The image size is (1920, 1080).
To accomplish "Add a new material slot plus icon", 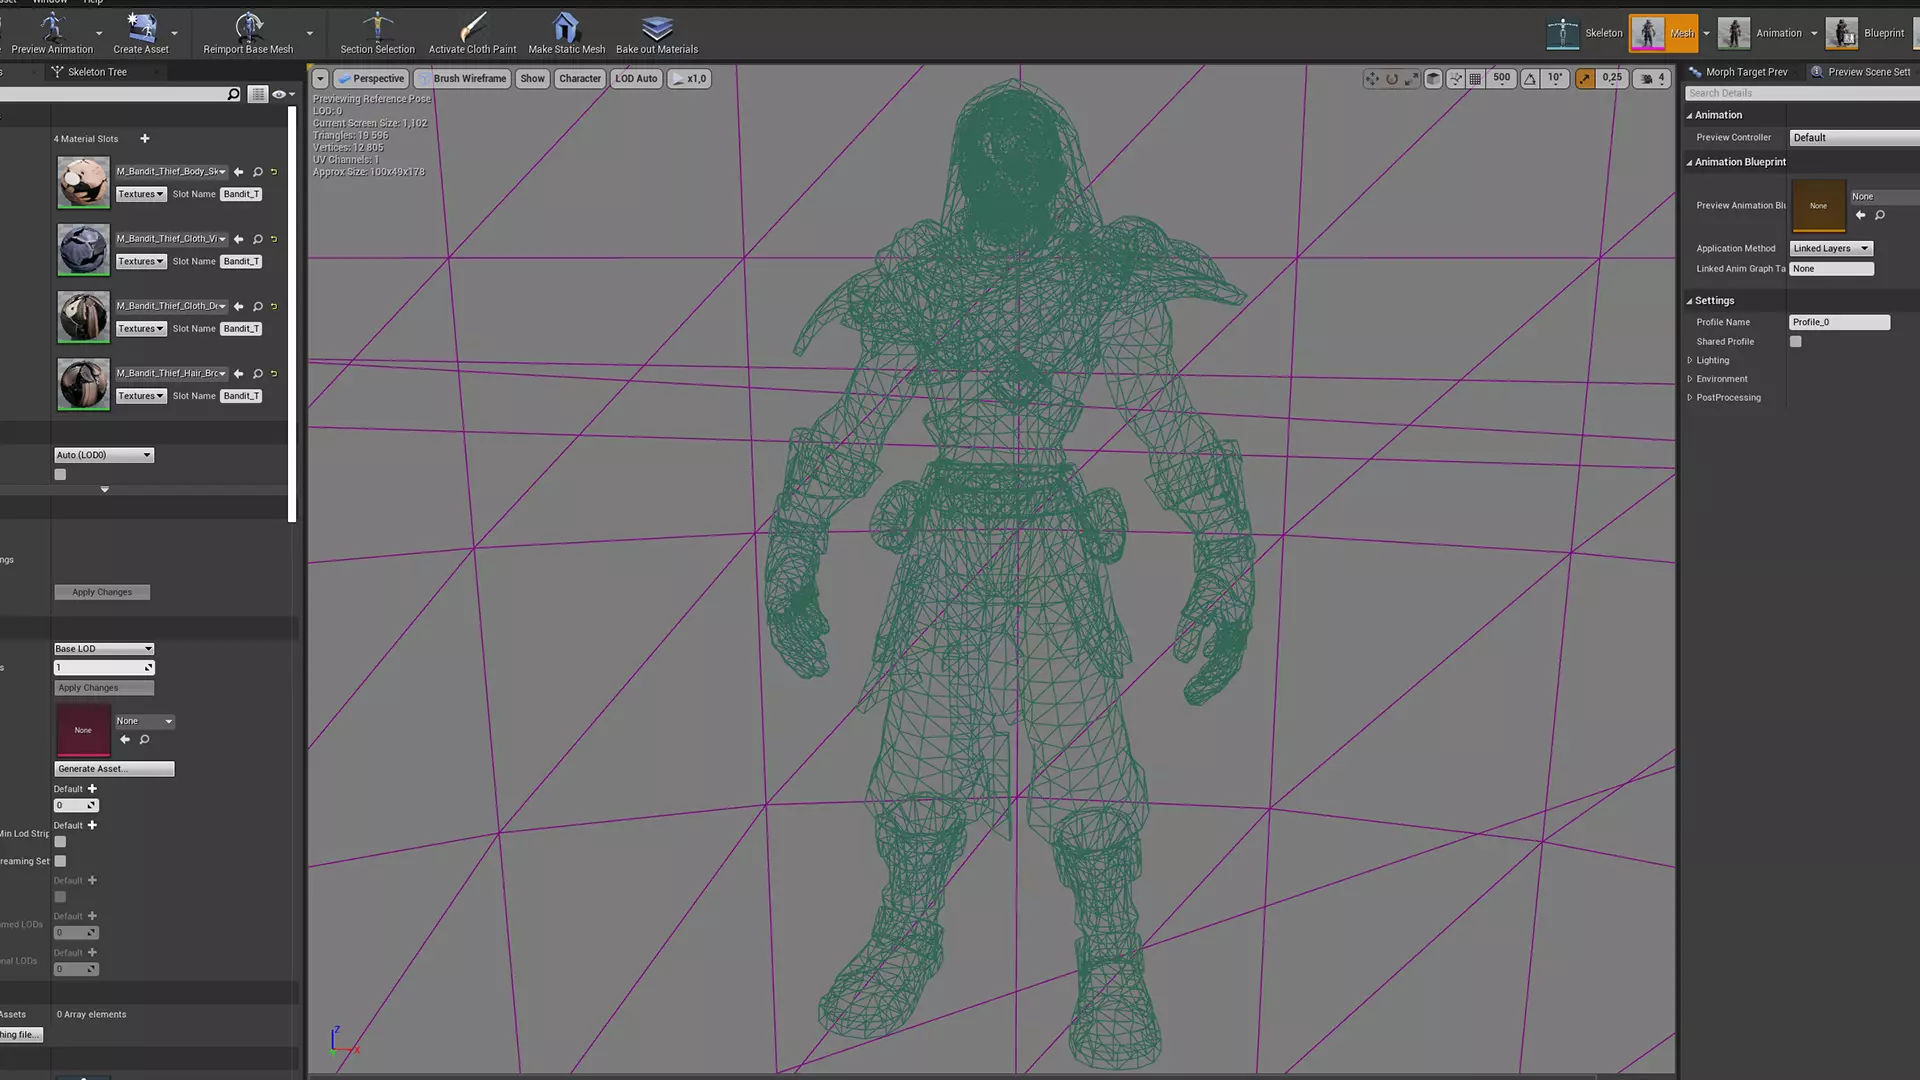I will pos(145,139).
